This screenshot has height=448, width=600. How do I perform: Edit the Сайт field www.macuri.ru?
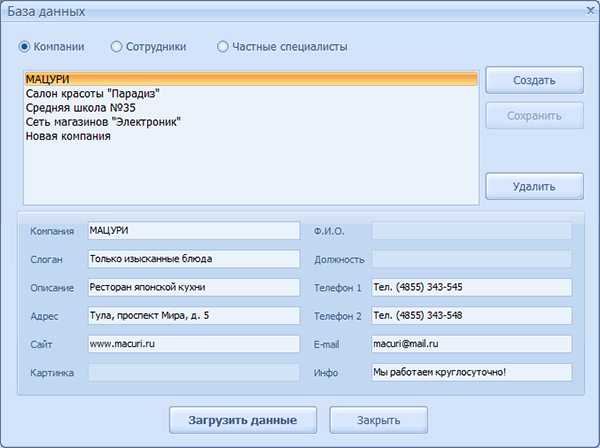(x=193, y=344)
